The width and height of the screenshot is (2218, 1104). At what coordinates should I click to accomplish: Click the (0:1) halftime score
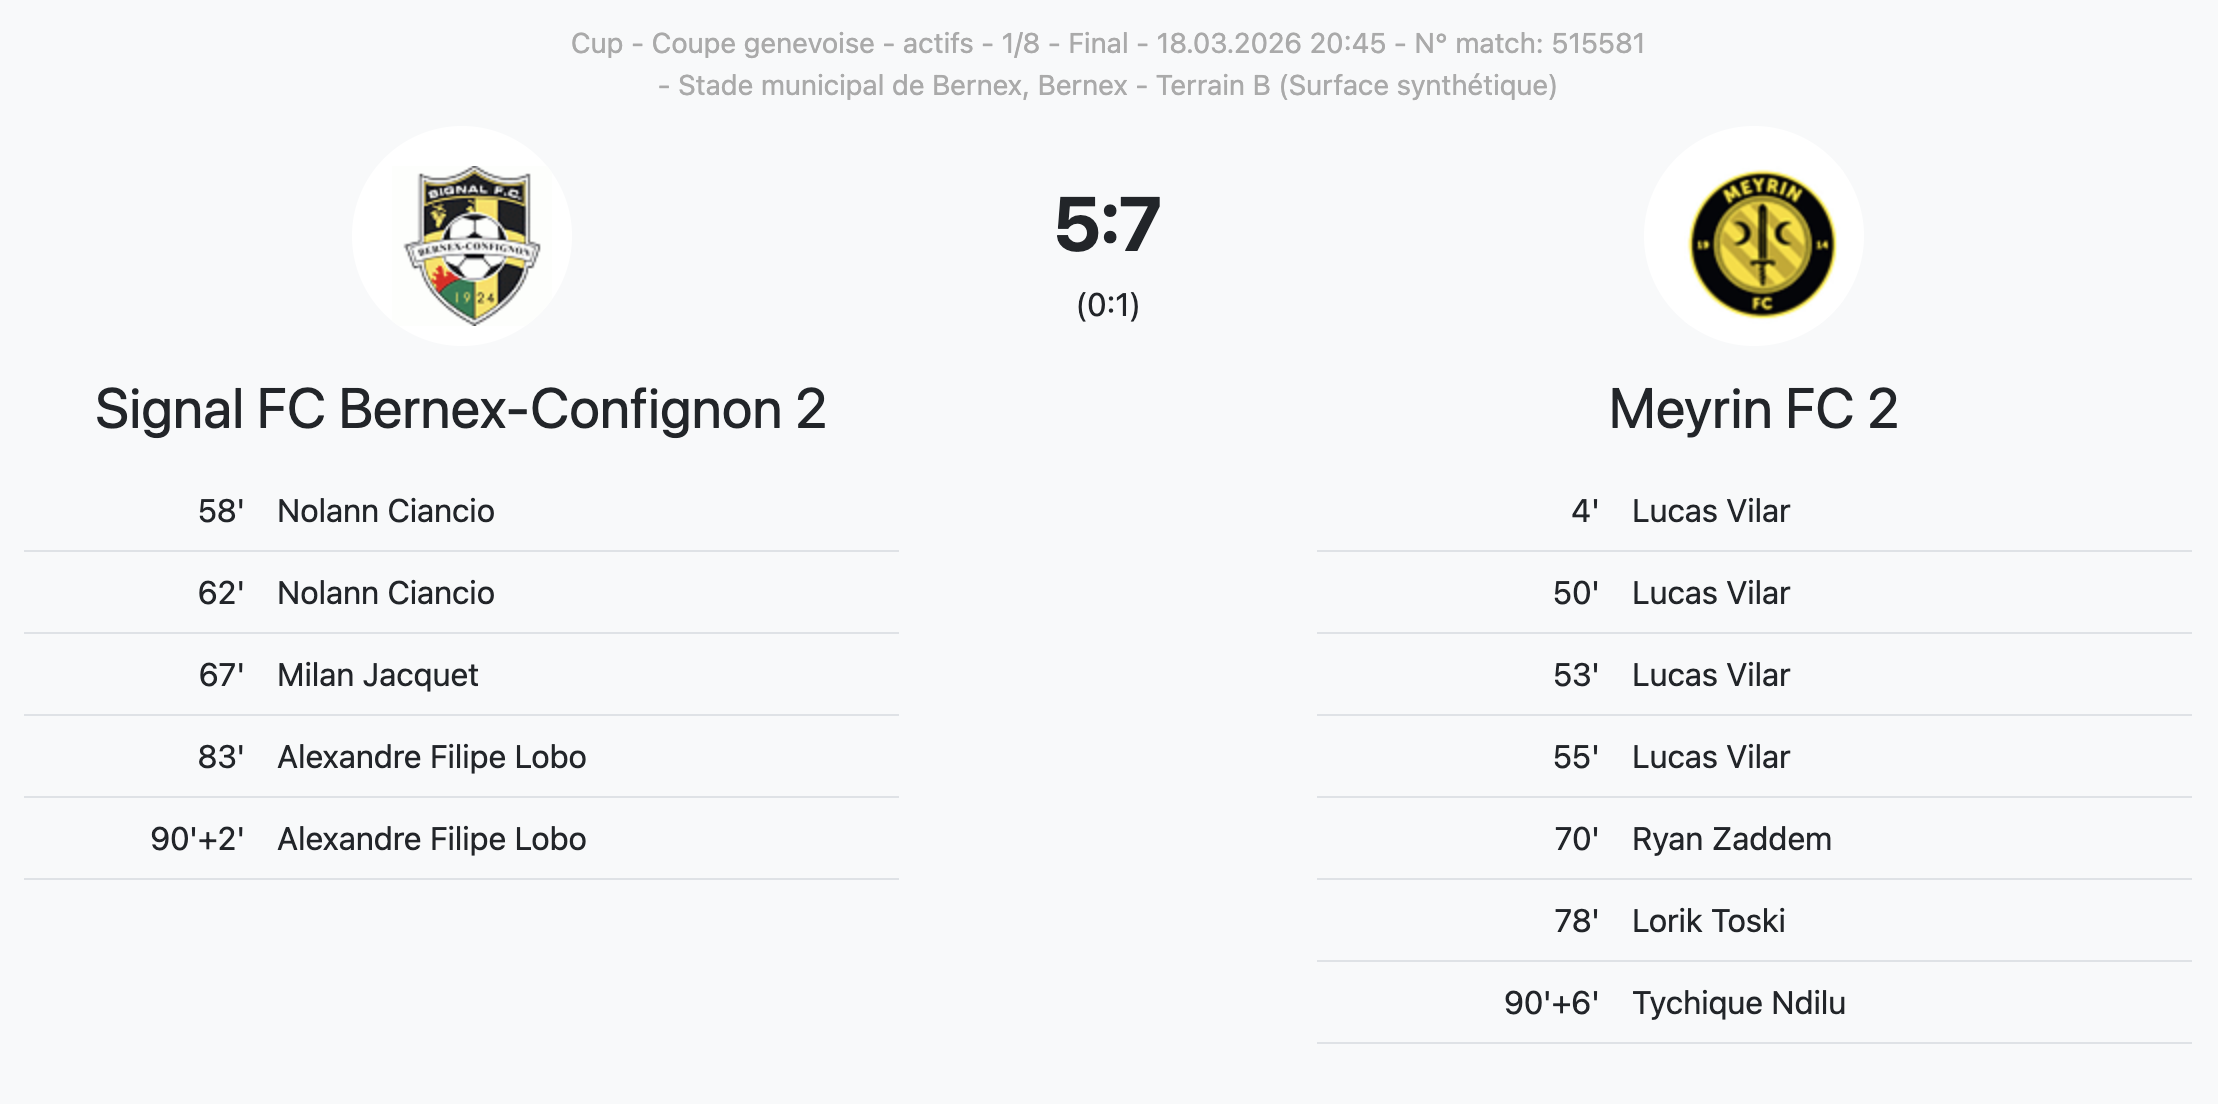[x=1108, y=305]
